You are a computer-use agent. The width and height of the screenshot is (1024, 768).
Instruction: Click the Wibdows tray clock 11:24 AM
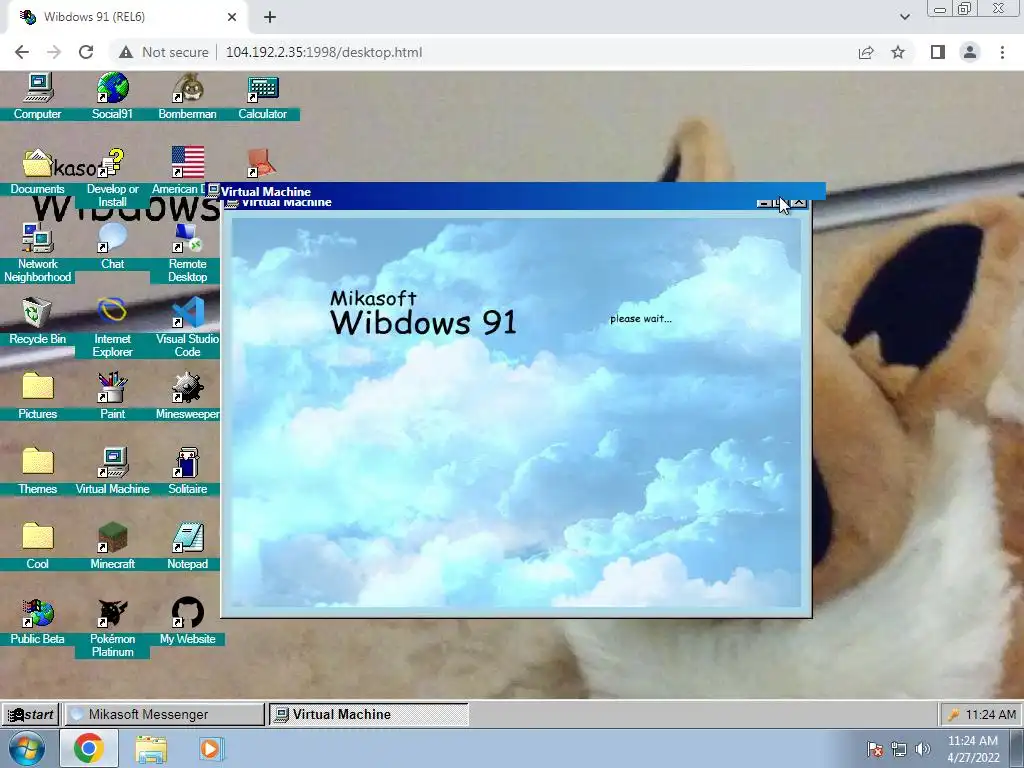pyautogui.click(x=990, y=714)
